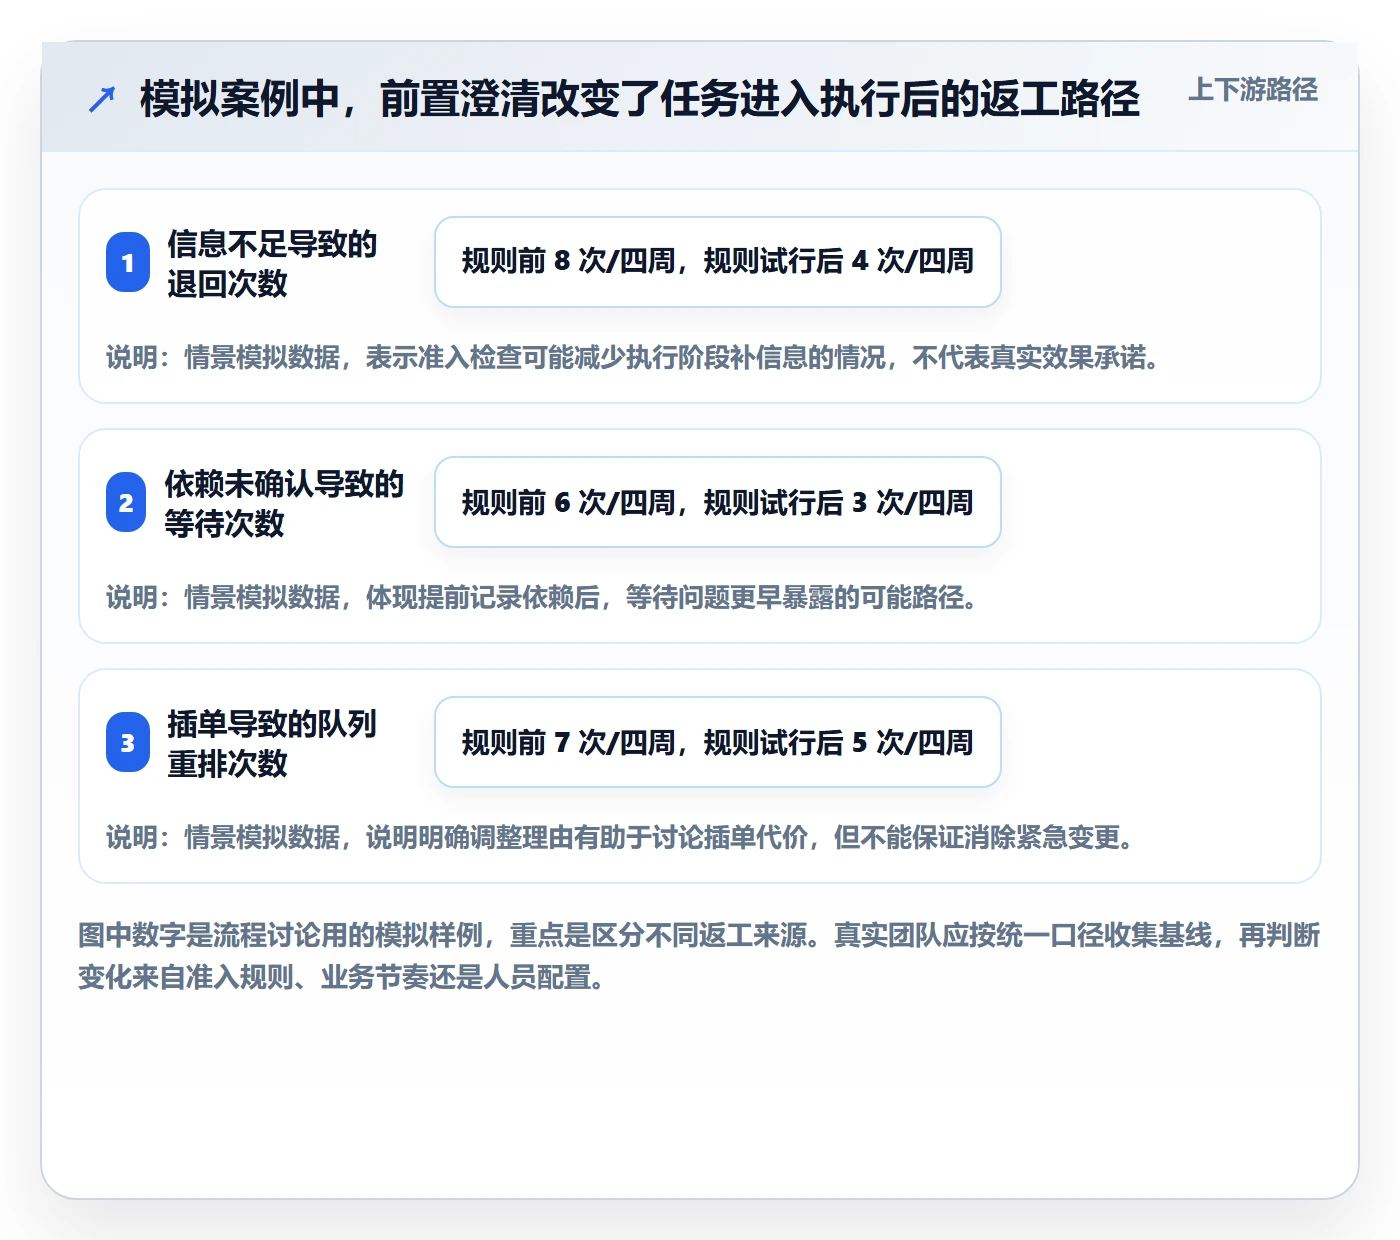Click the footer paragraph starting 图中数字是流程讨论用的模拟样例
Screen dimensions: 1400x1240
[700, 956]
